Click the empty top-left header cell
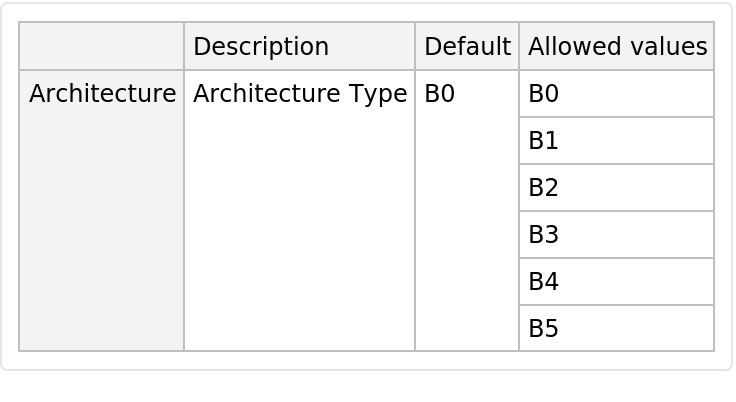 (101, 46)
